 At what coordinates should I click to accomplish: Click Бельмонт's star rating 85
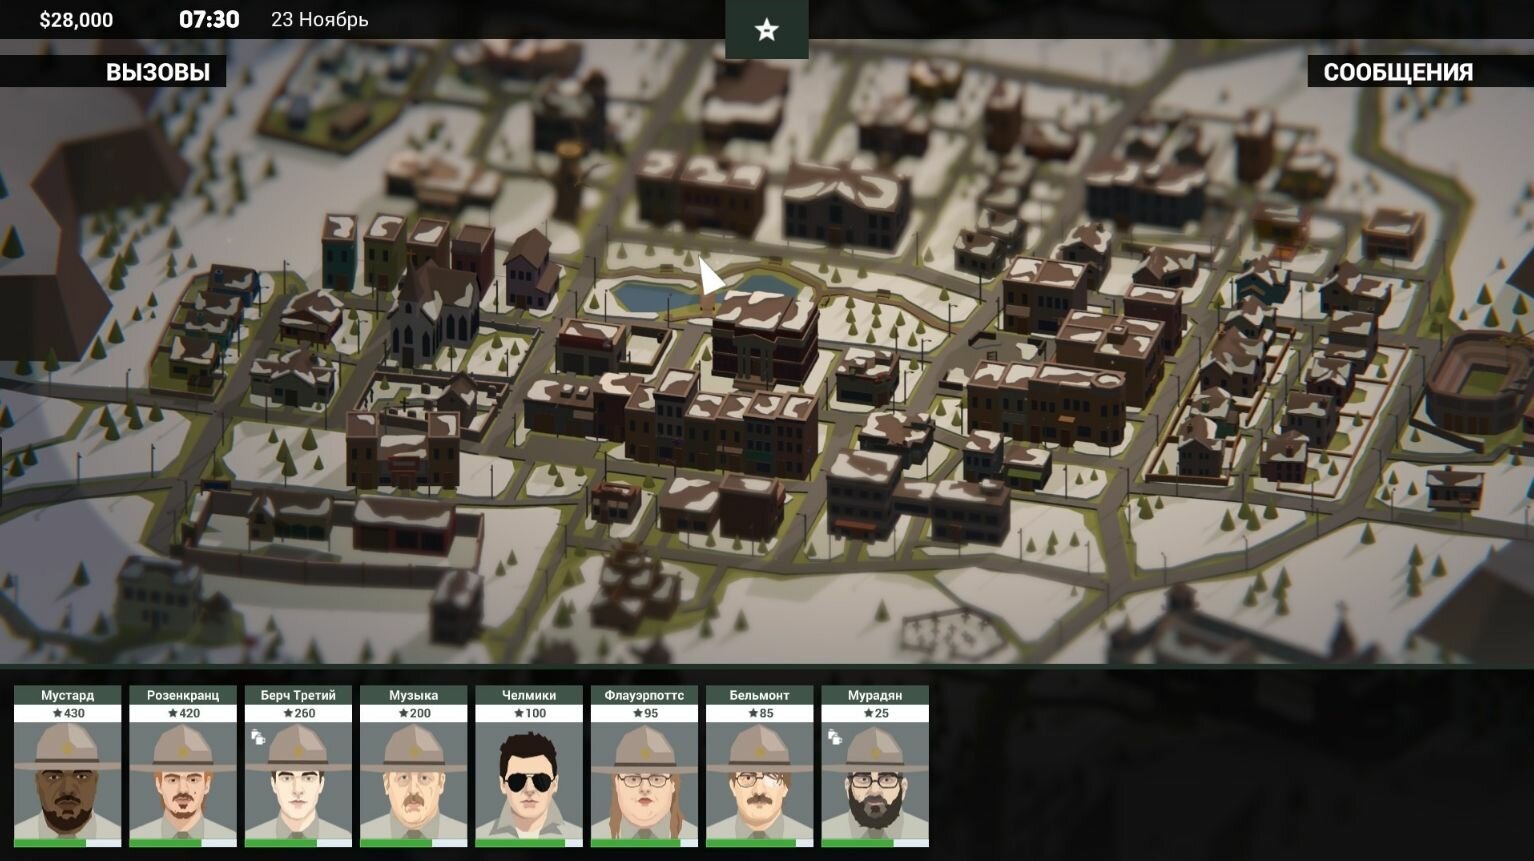[x=759, y=713]
